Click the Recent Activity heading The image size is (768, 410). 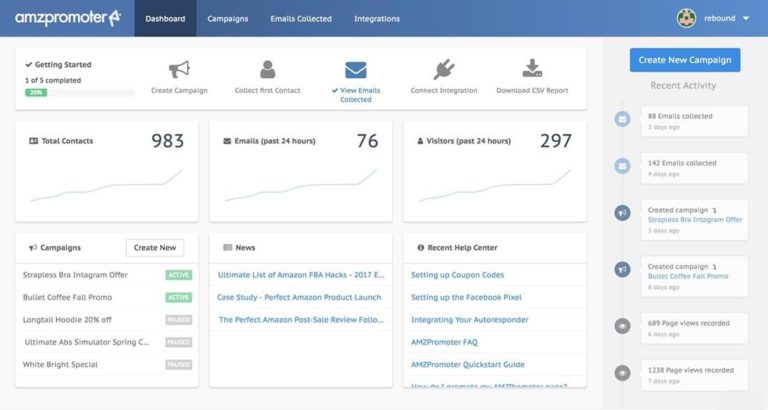(683, 86)
